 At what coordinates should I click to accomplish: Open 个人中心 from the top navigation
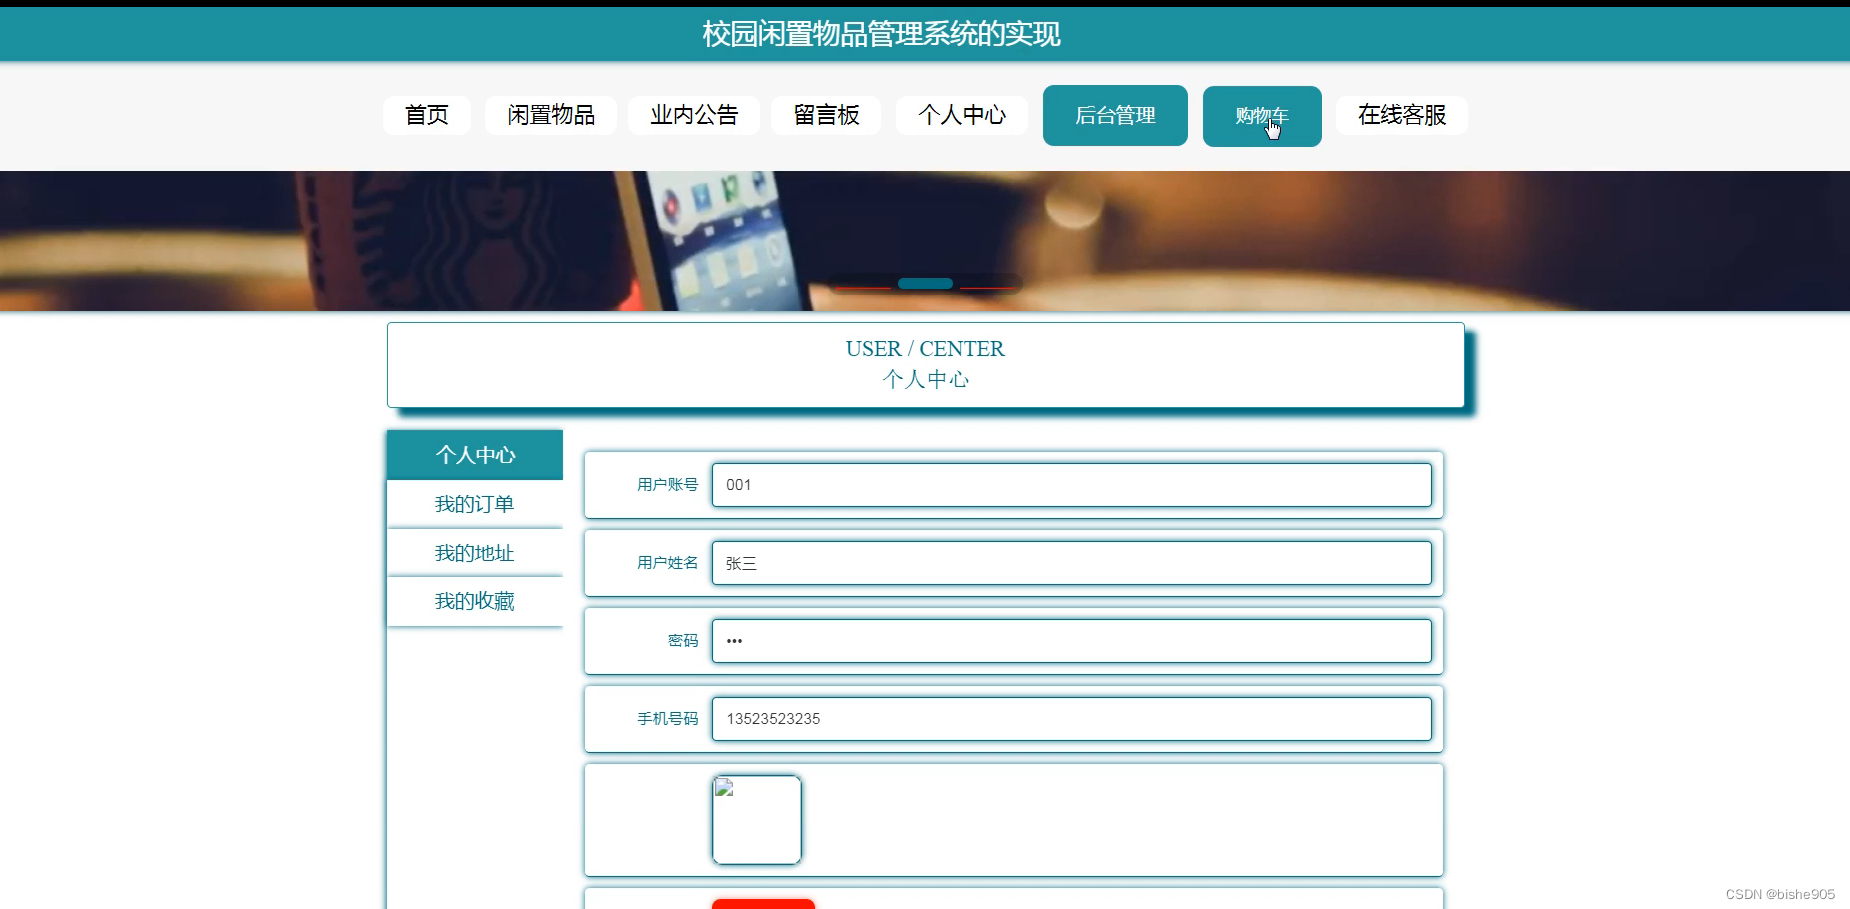[962, 115]
